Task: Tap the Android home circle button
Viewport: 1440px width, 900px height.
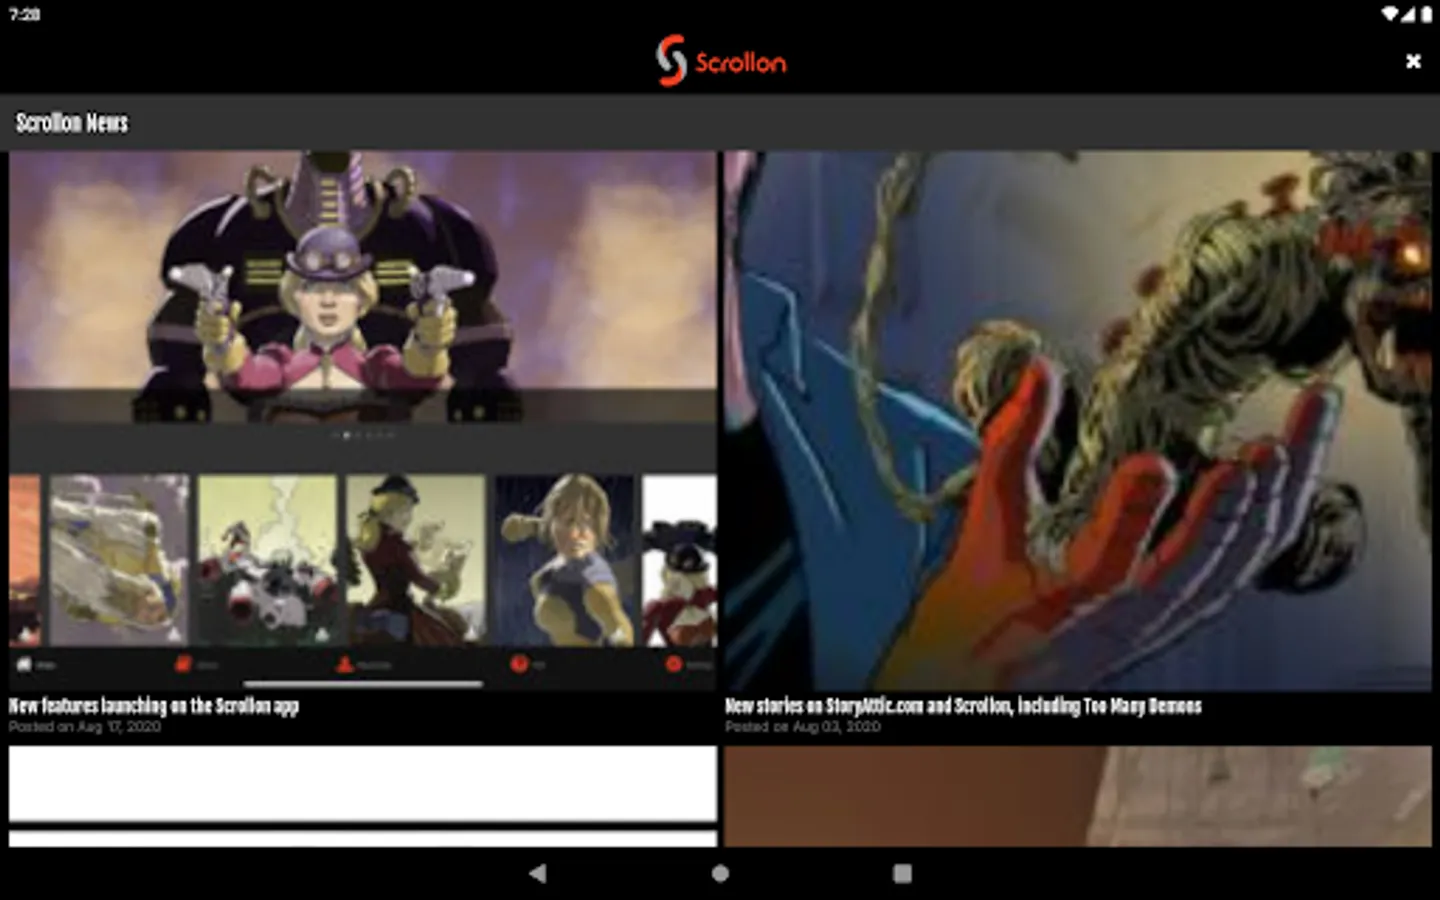Action: (720, 873)
